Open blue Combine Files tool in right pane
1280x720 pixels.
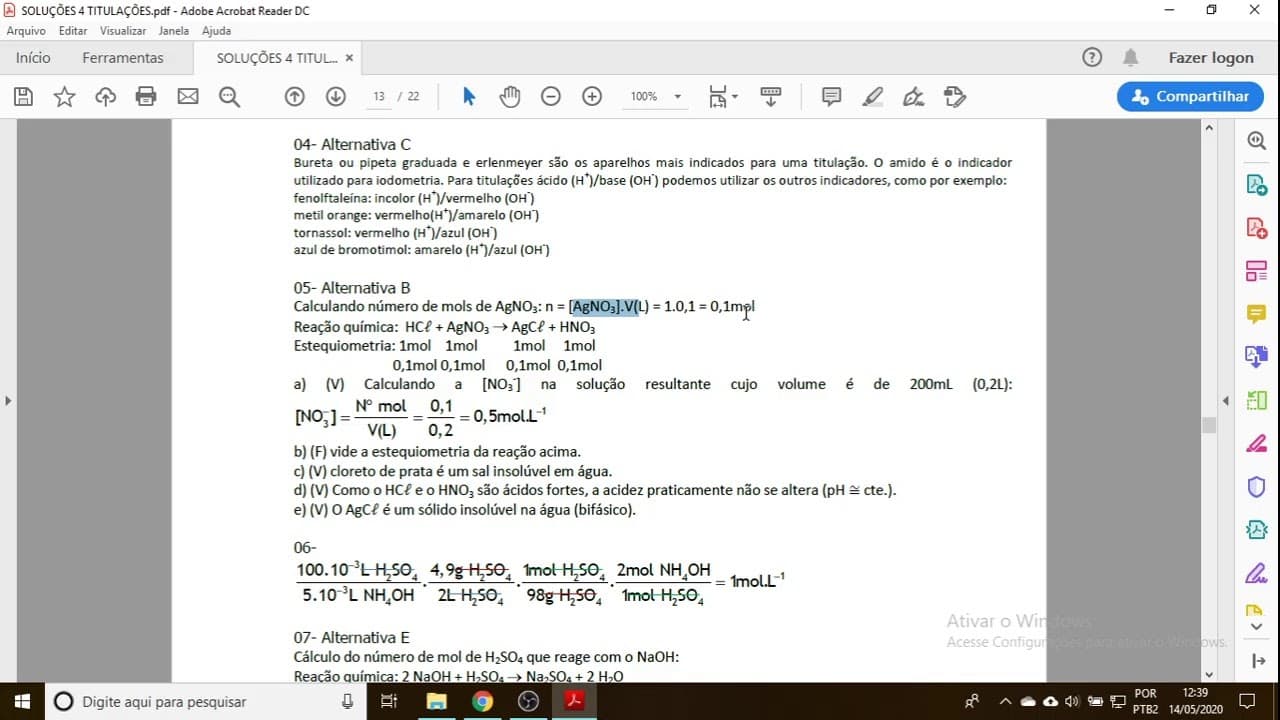click(x=1256, y=357)
